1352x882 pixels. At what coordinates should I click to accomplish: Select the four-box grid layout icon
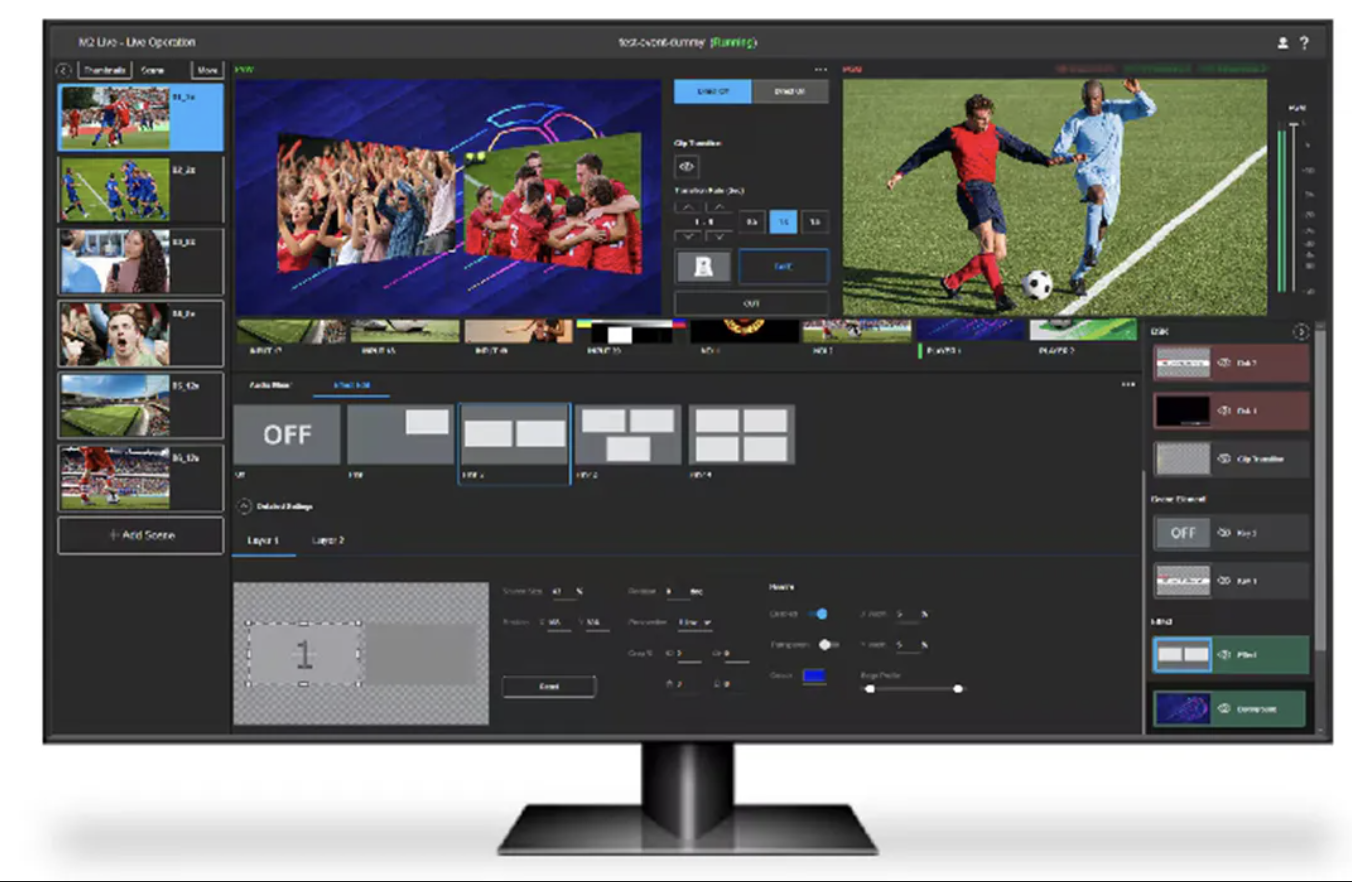pyautogui.click(x=742, y=434)
